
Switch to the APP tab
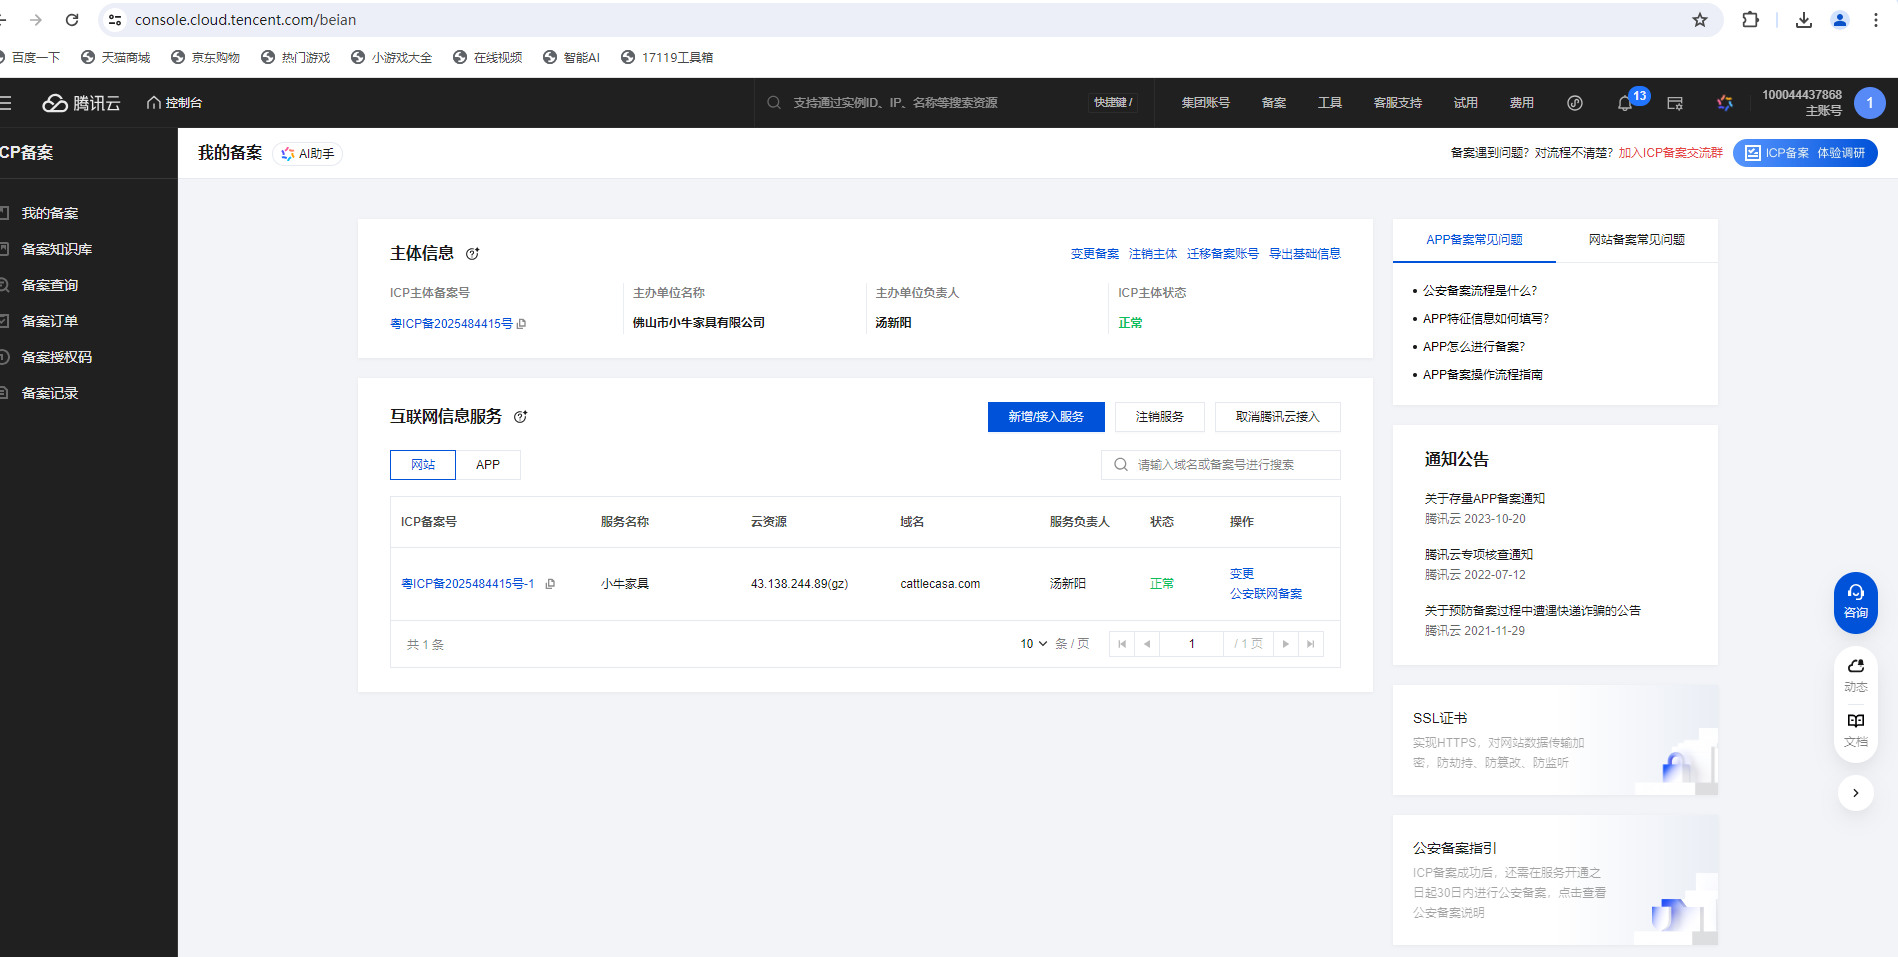(488, 465)
